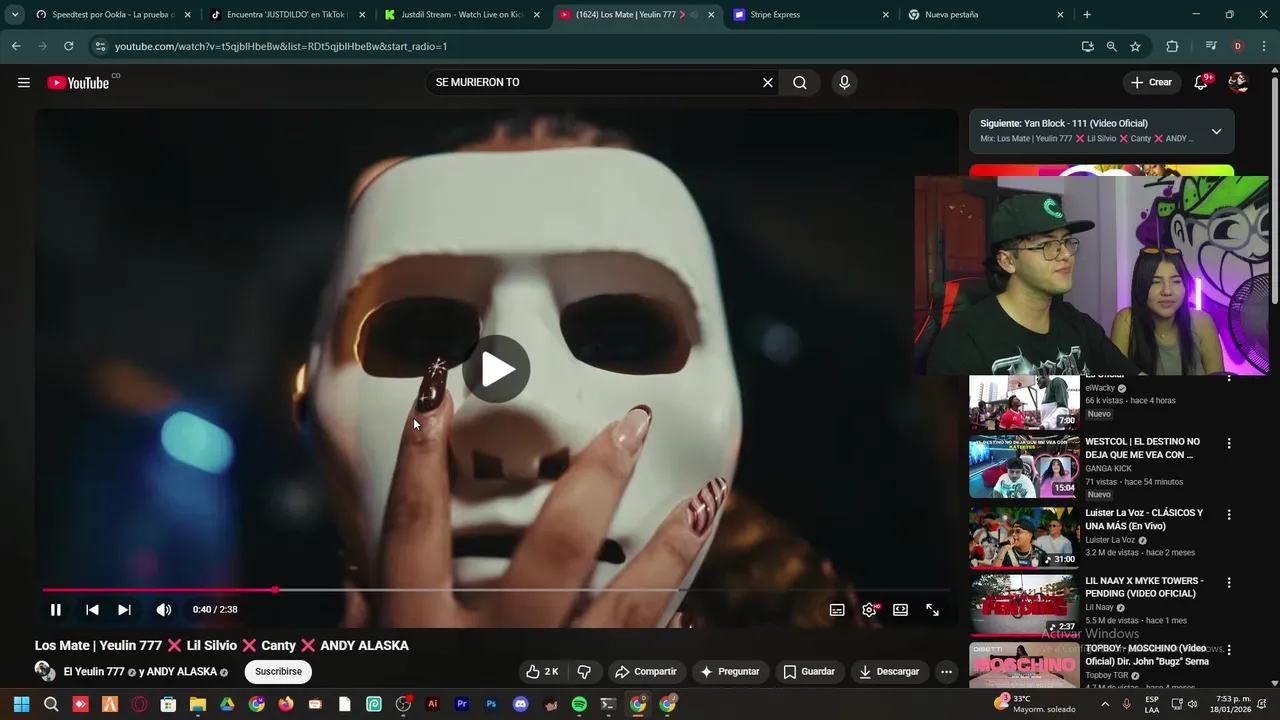Toggle fullscreen for the video
1280x720 pixels.
[932, 610]
